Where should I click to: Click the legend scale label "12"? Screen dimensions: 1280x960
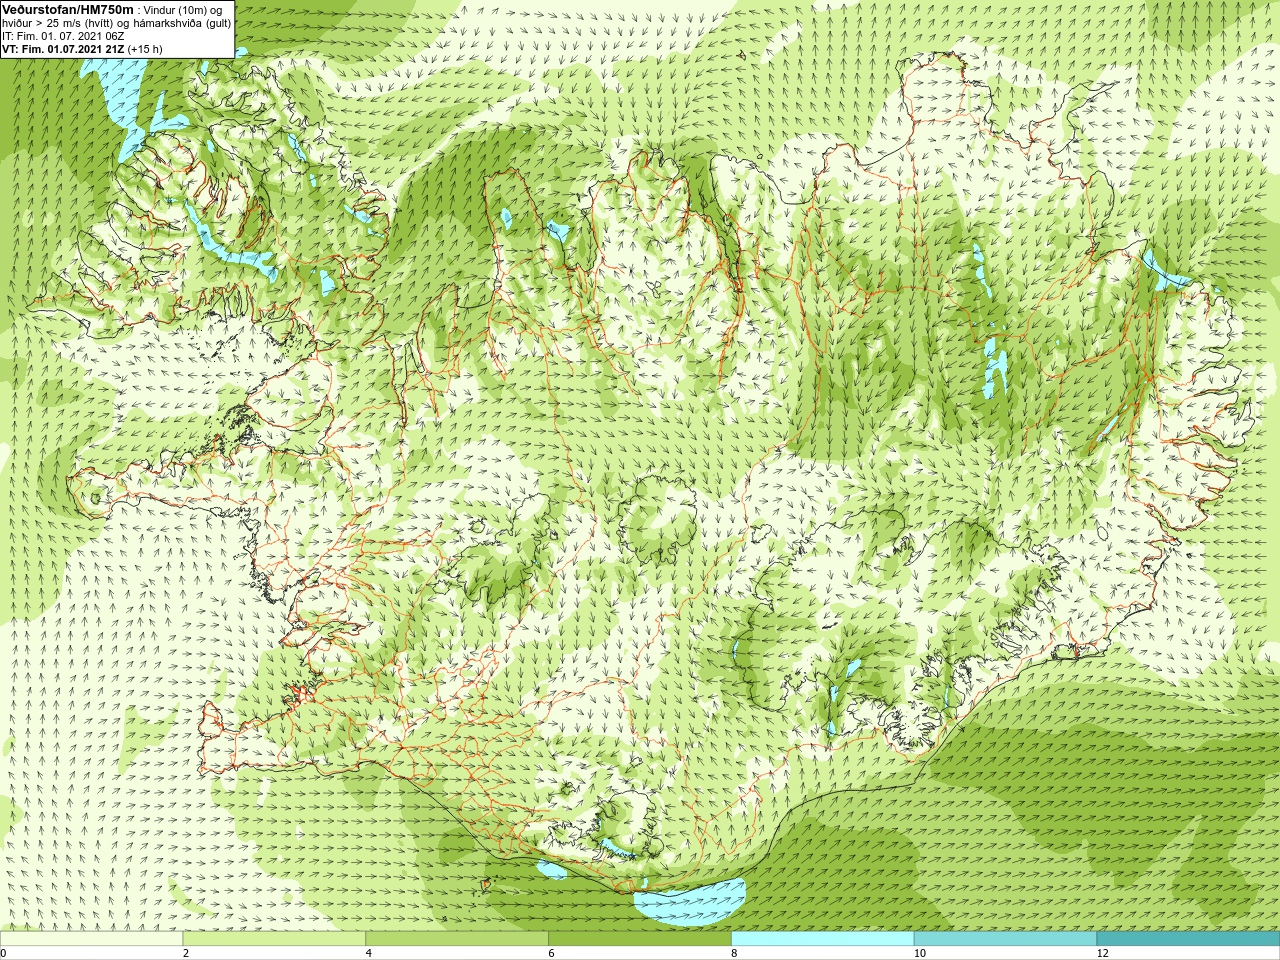[1103, 953]
